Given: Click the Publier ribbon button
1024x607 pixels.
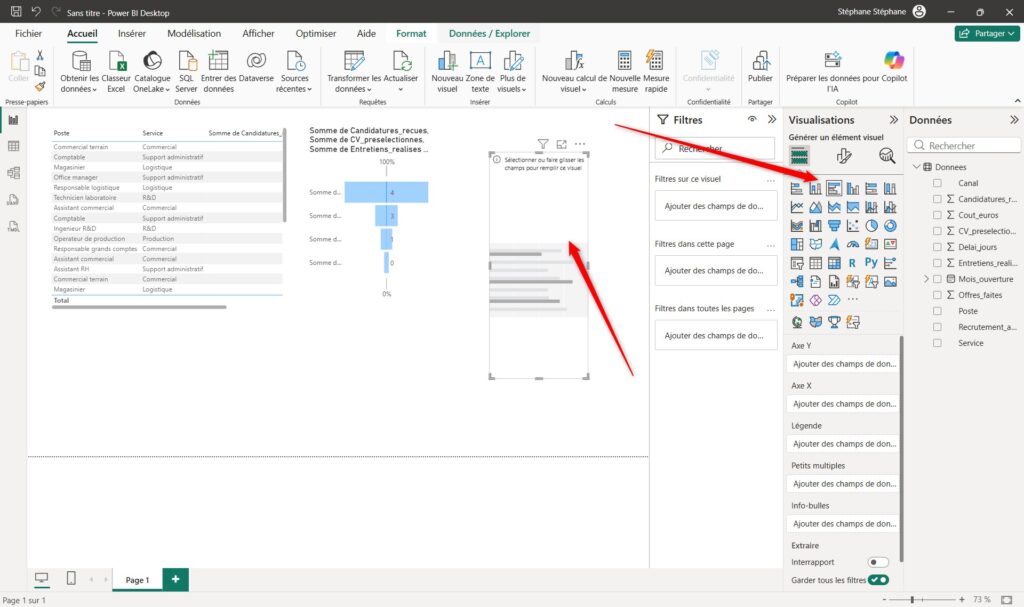Looking at the screenshot, I should (760, 67).
